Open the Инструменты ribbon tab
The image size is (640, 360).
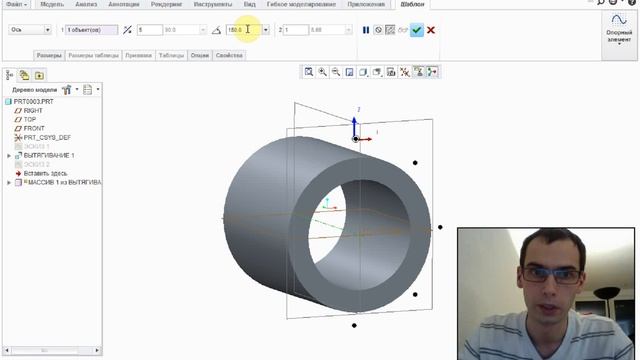[213, 4]
